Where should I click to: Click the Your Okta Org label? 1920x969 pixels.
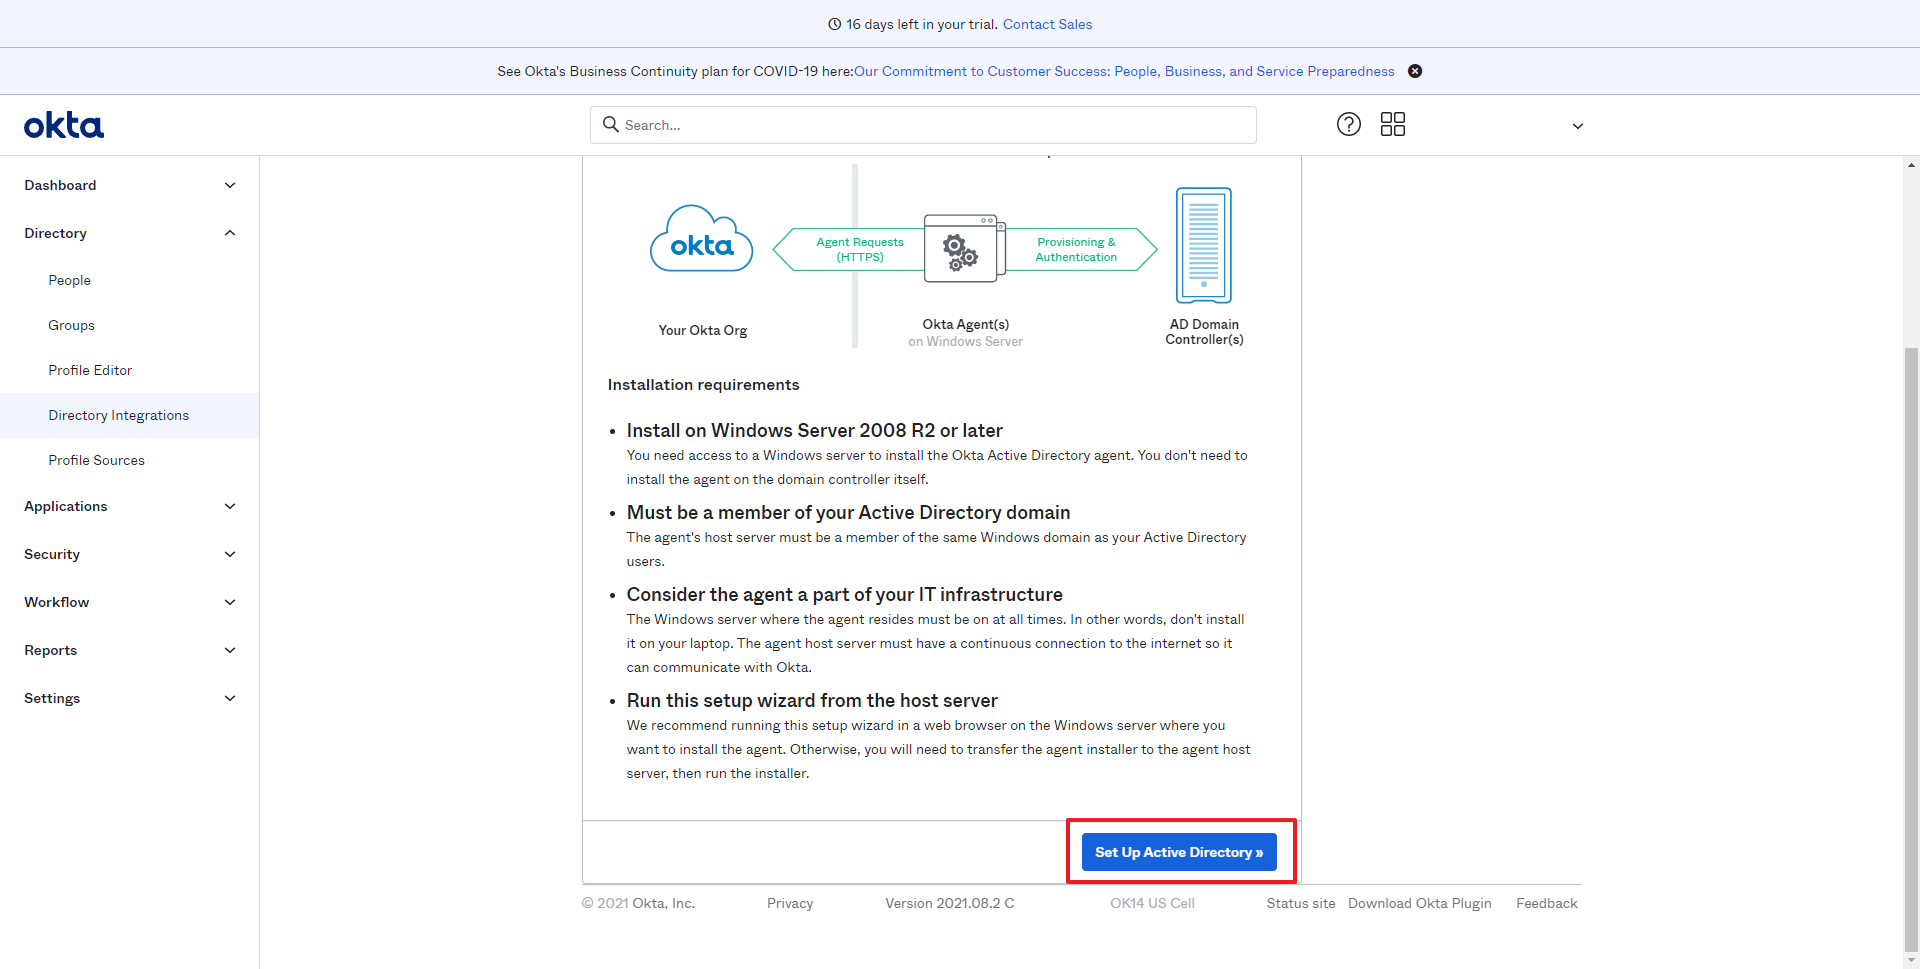click(x=703, y=330)
